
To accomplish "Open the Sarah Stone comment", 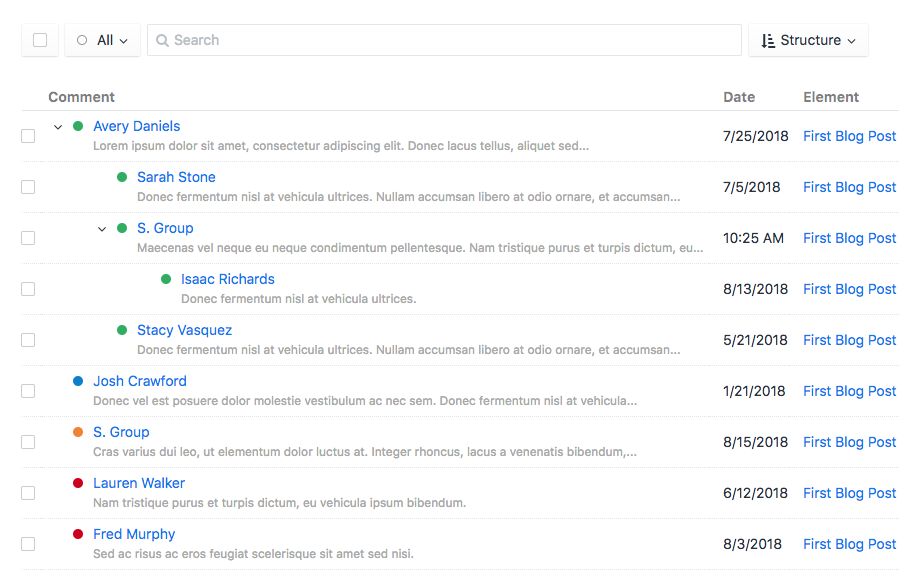I will coord(176,177).
